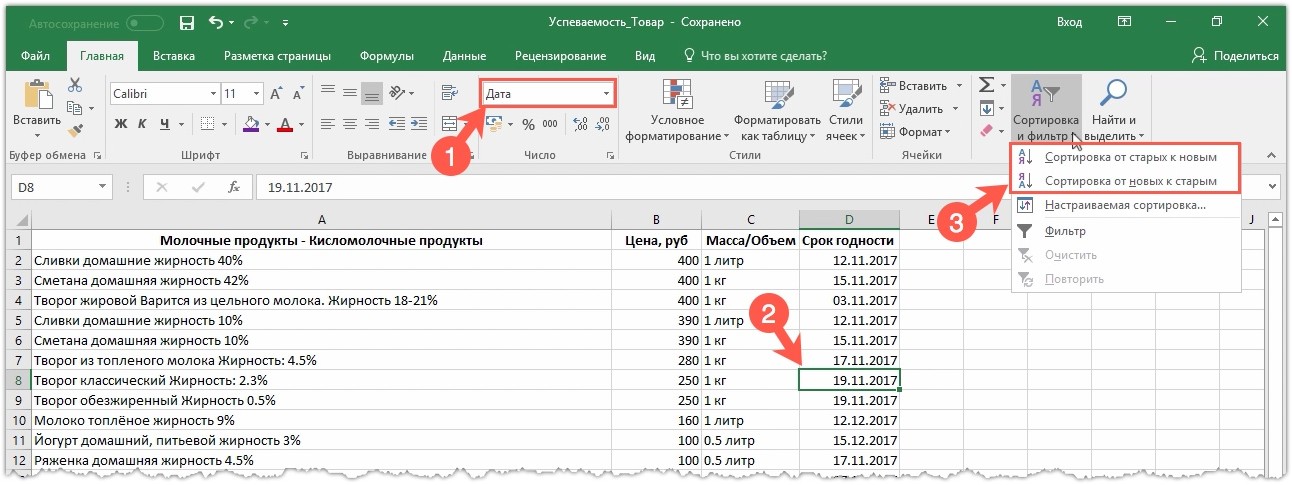Click the Вход sign-in link
The height and width of the screenshot is (485, 1292).
[1069, 22]
